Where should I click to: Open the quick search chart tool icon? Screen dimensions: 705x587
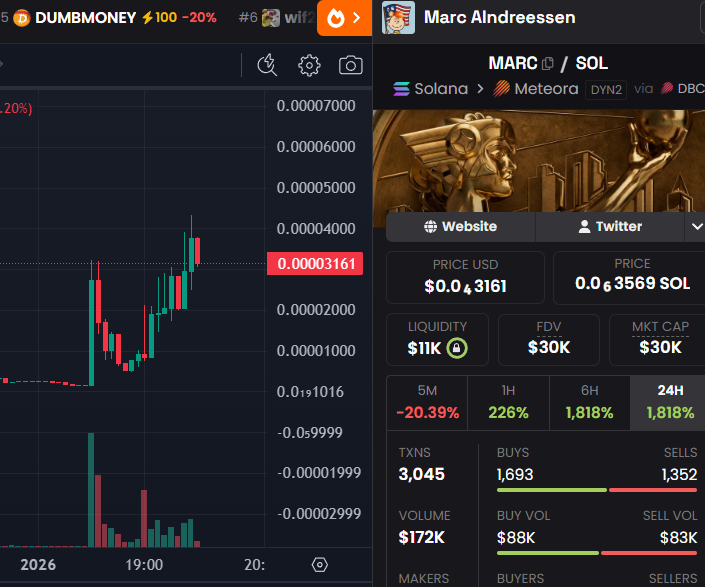pos(267,65)
